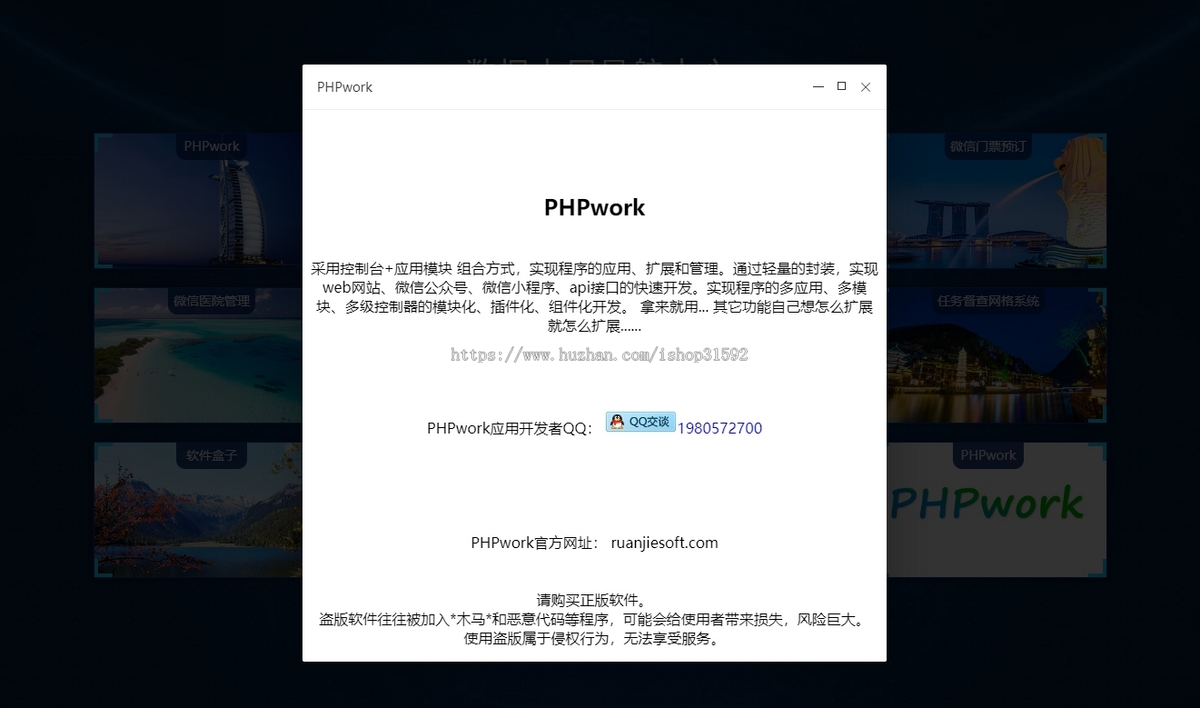The height and width of the screenshot is (708, 1200).
Task: Open the 软件盒子 background card
Action: click(x=199, y=510)
